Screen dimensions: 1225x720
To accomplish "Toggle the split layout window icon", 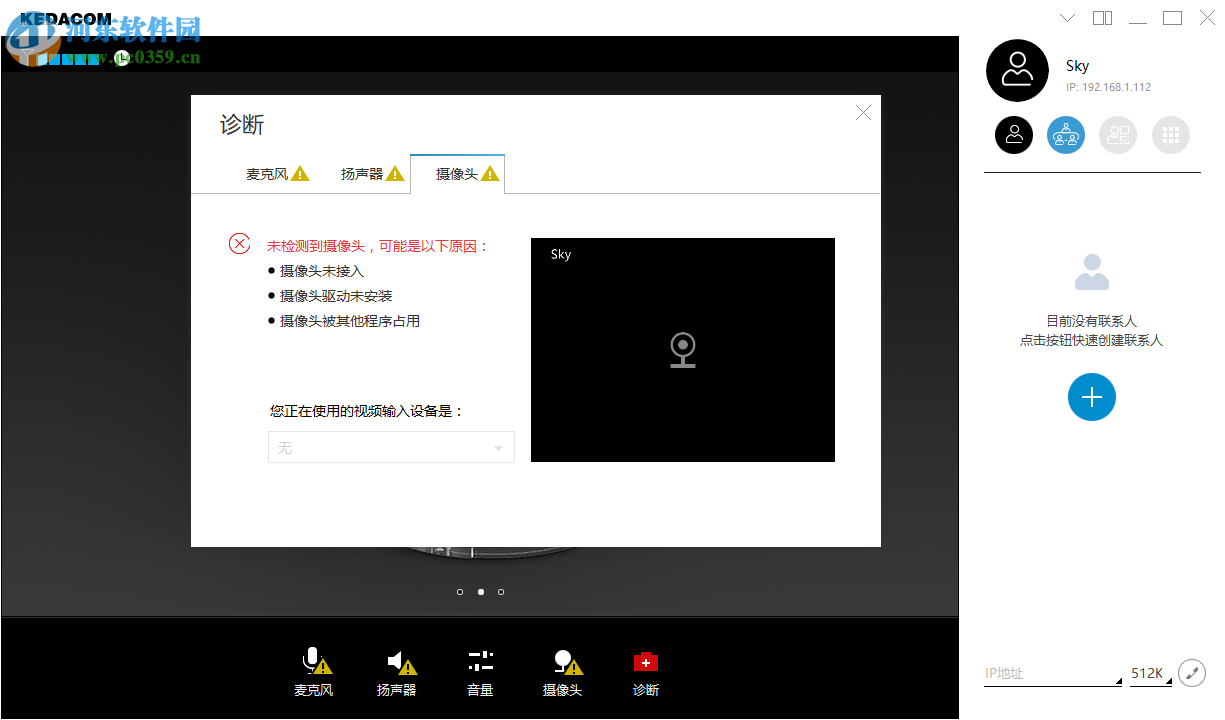I will 1102,17.
